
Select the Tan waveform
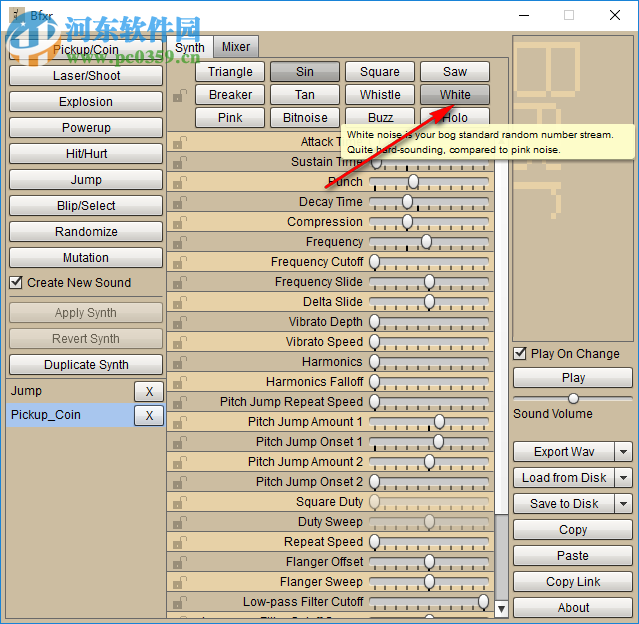pos(305,95)
